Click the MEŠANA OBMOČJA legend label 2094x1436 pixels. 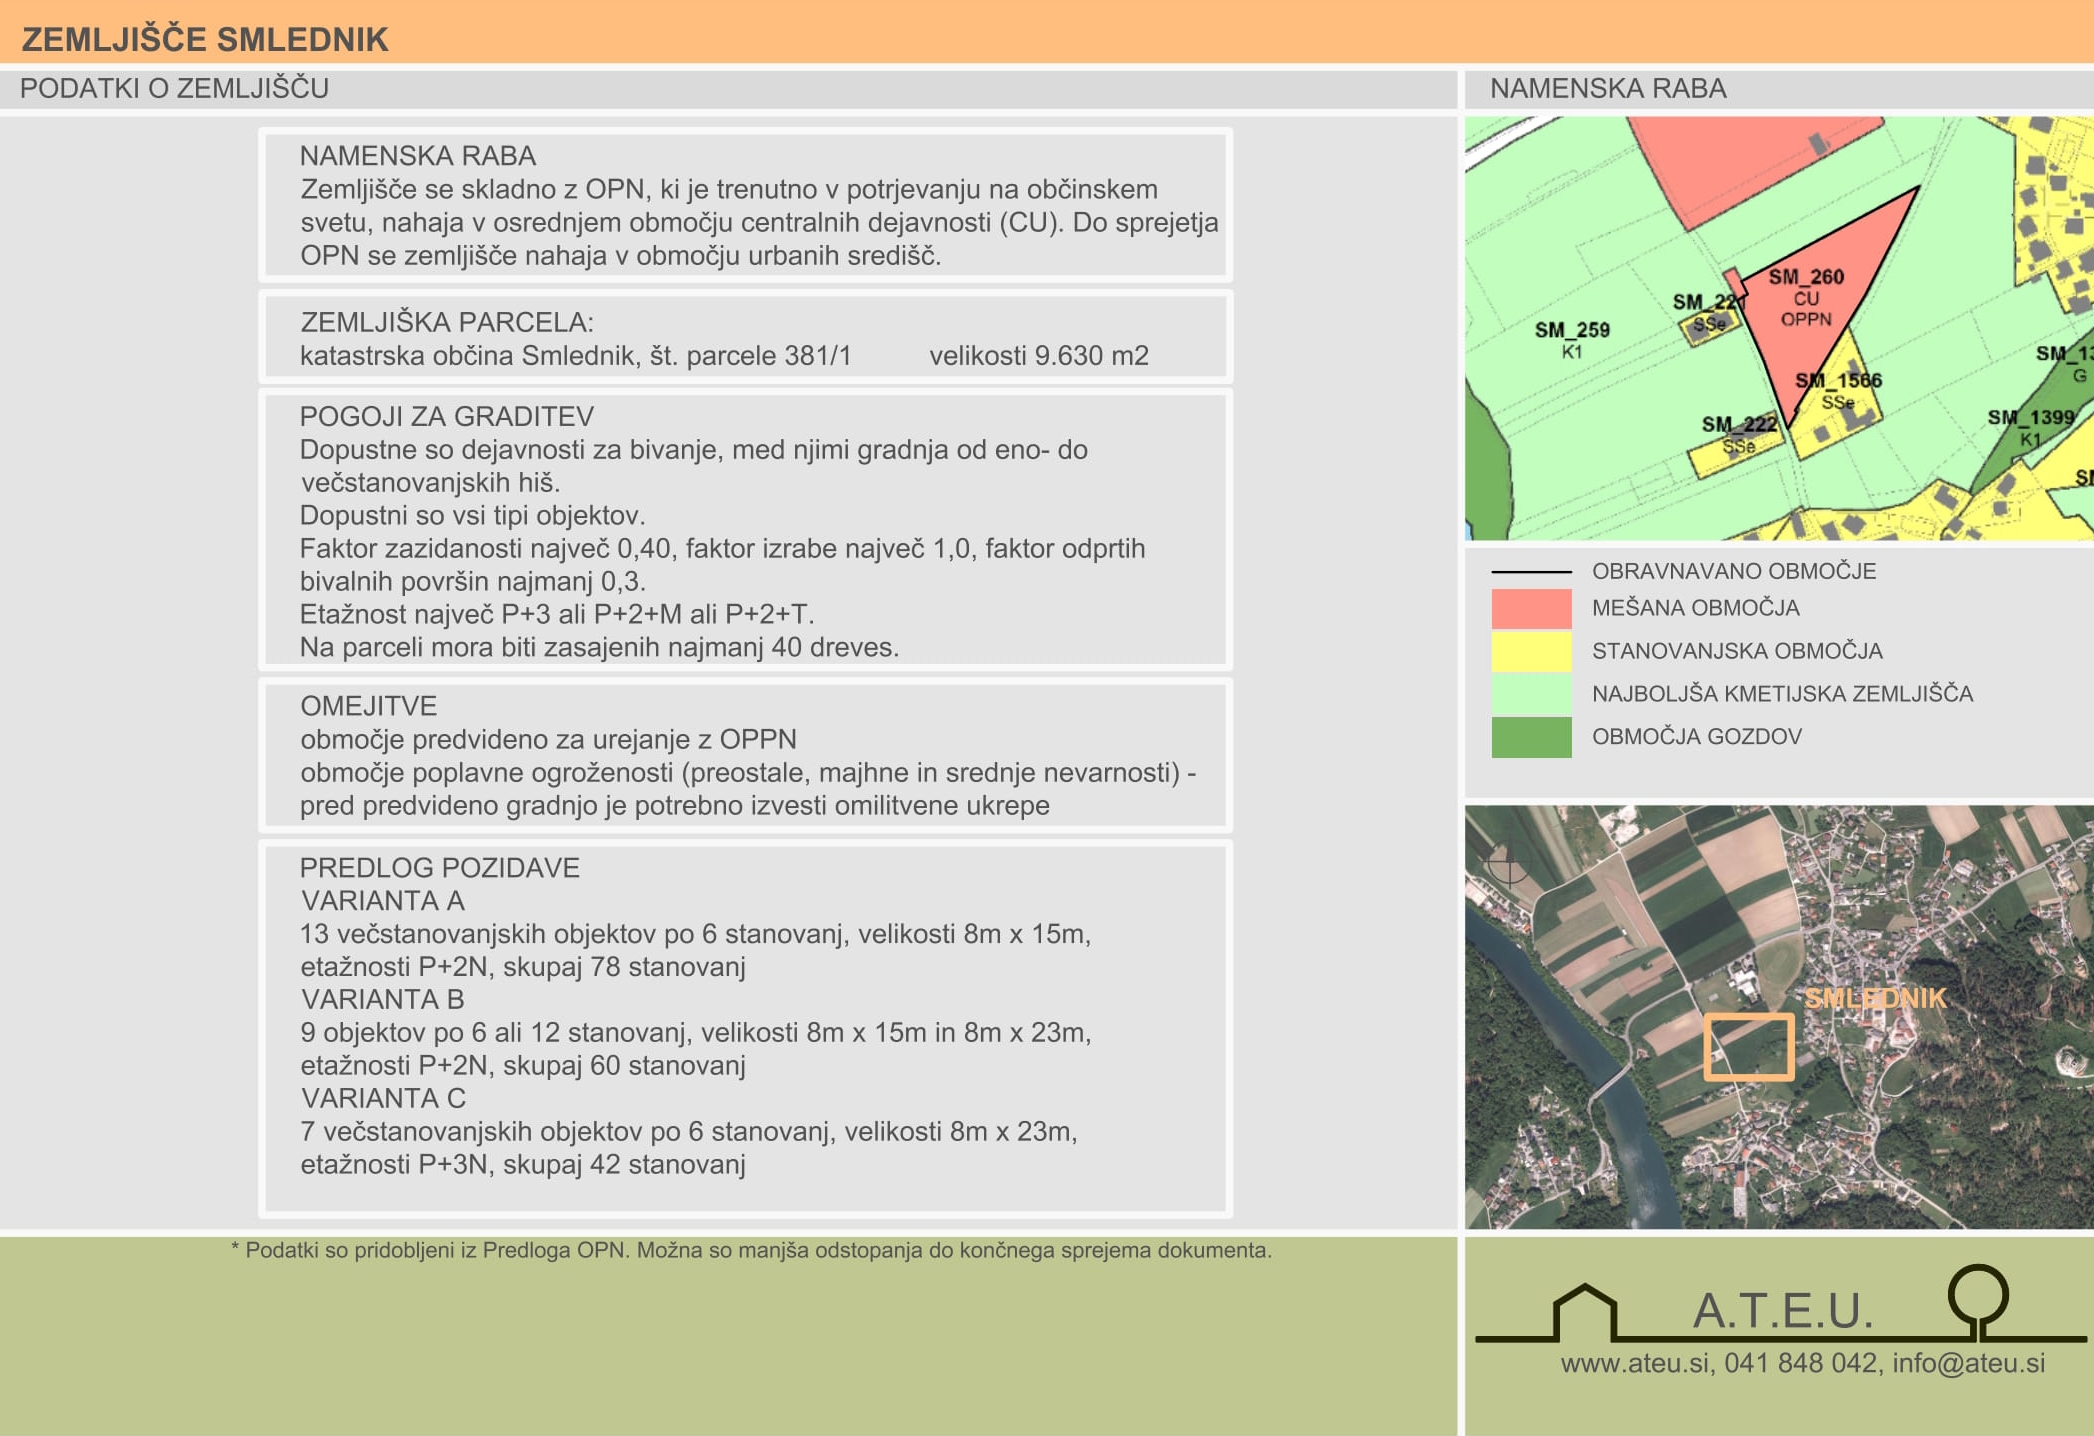tap(1696, 608)
